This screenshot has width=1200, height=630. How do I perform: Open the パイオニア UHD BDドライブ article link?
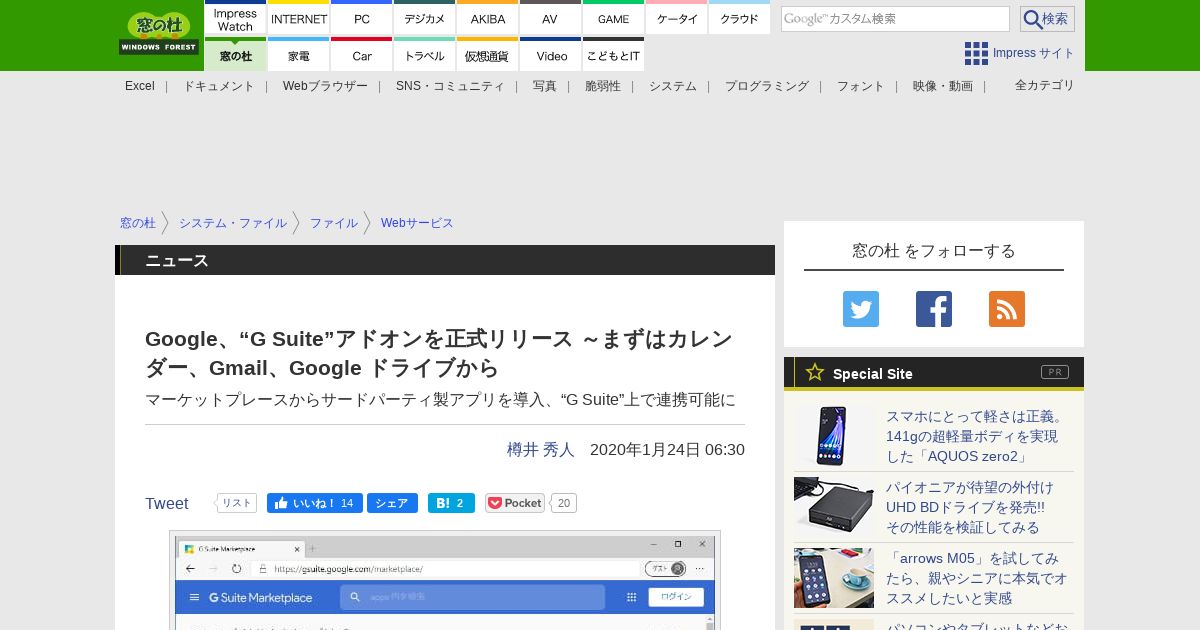(x=970, y=507)
